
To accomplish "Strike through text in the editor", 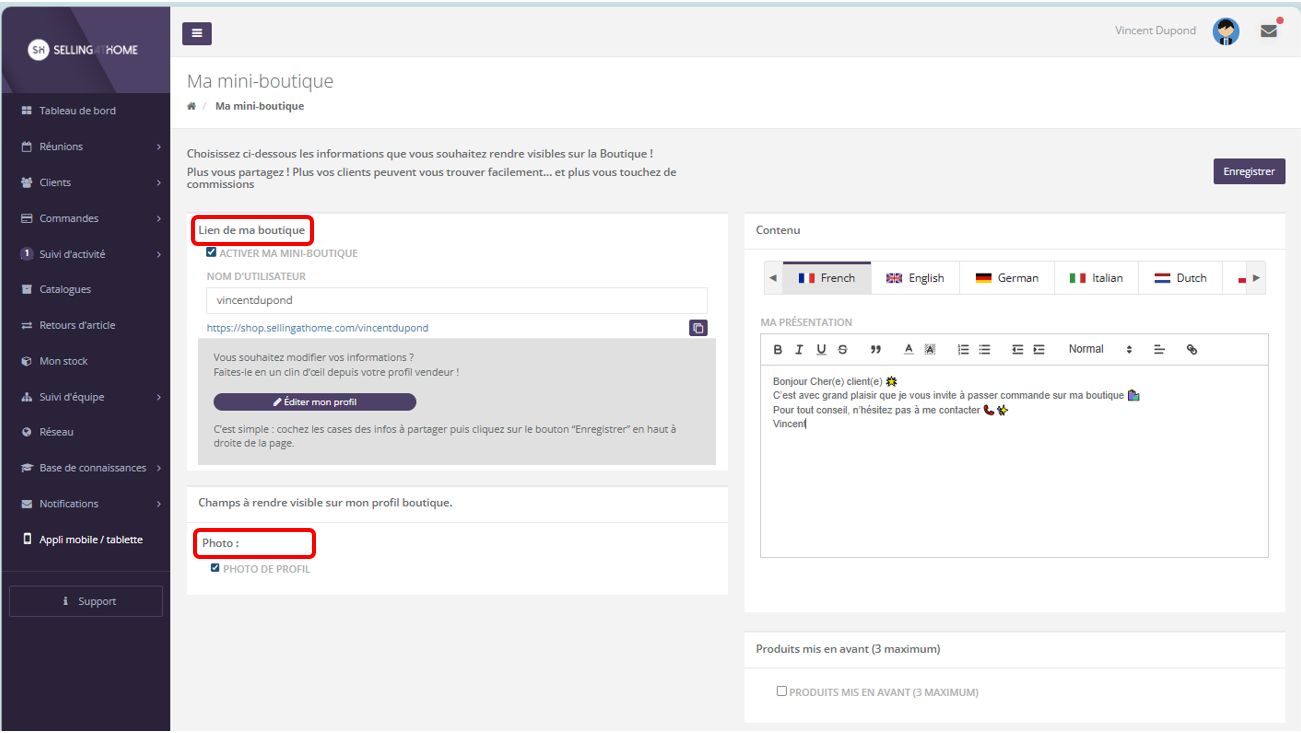I will pos(843,350).
